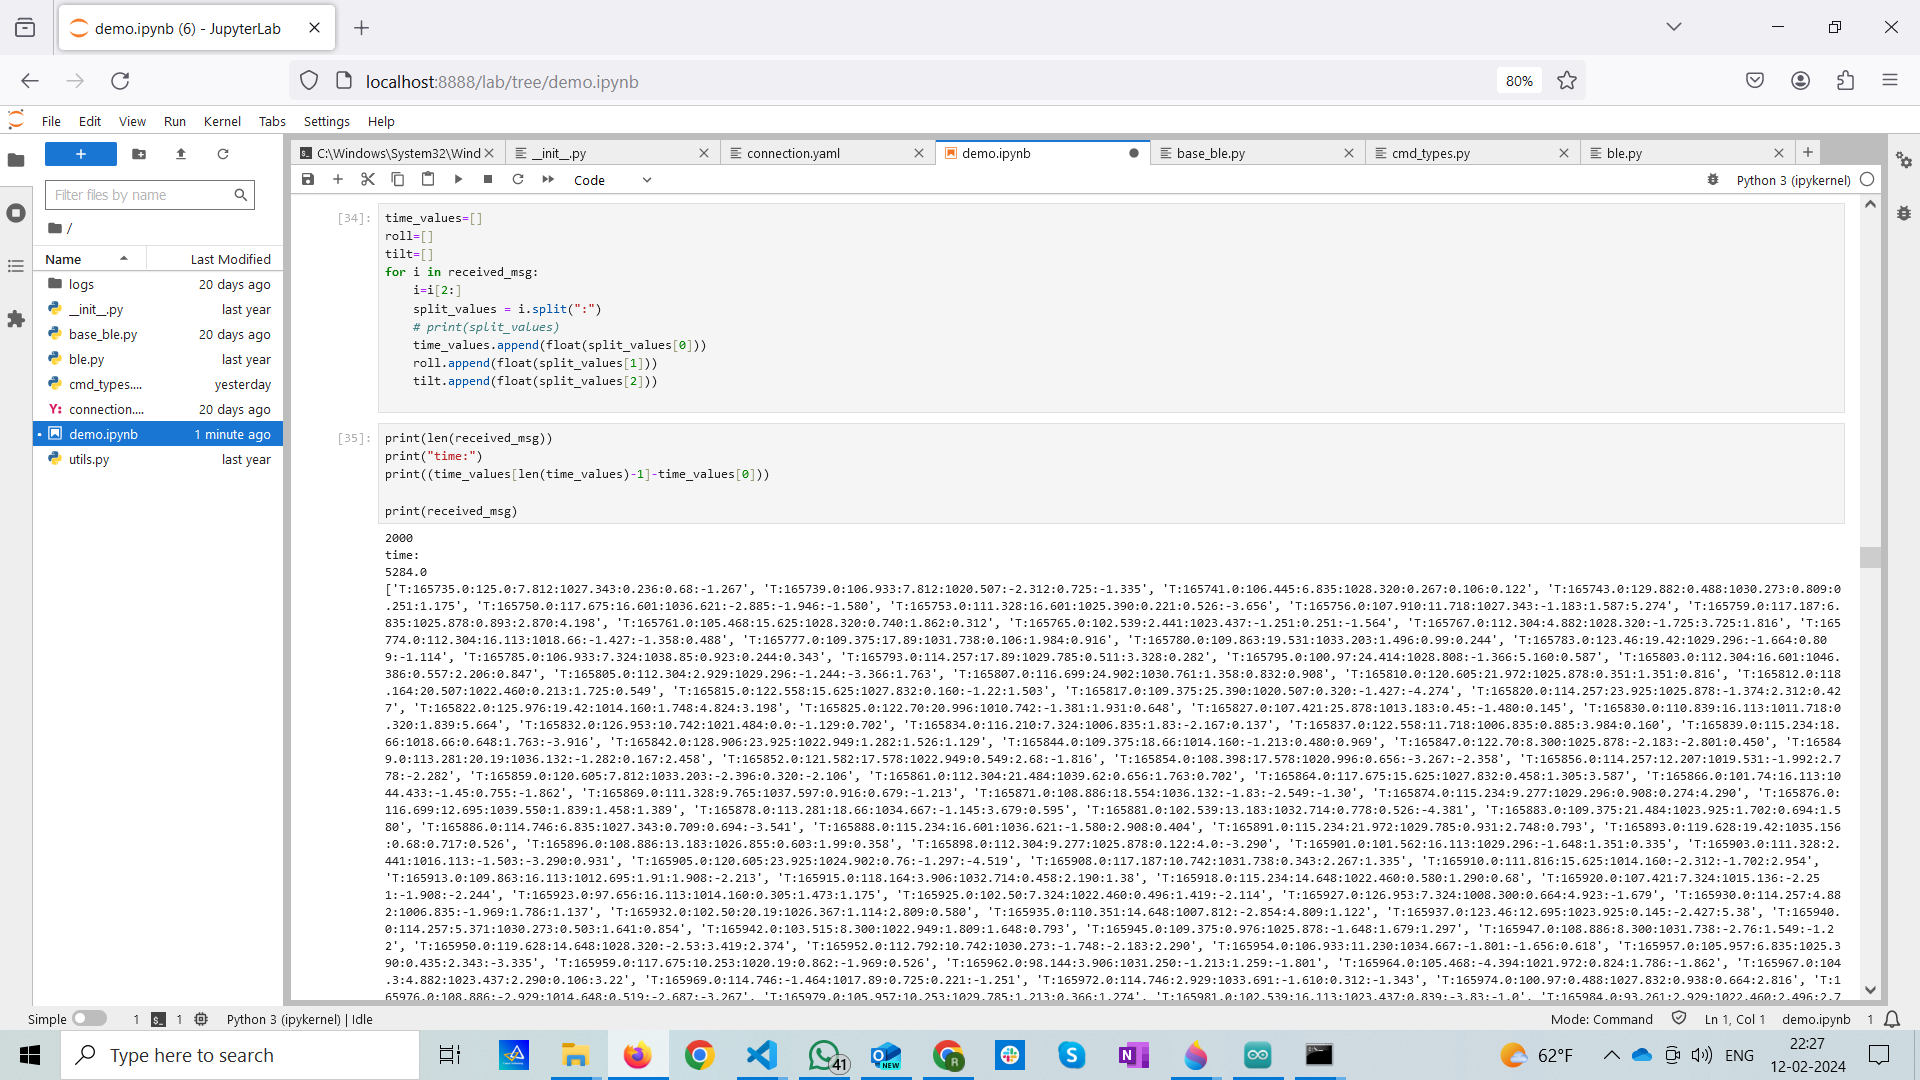
Task: Open the notifications bell in status bar
Action: coord(1892,1019)
